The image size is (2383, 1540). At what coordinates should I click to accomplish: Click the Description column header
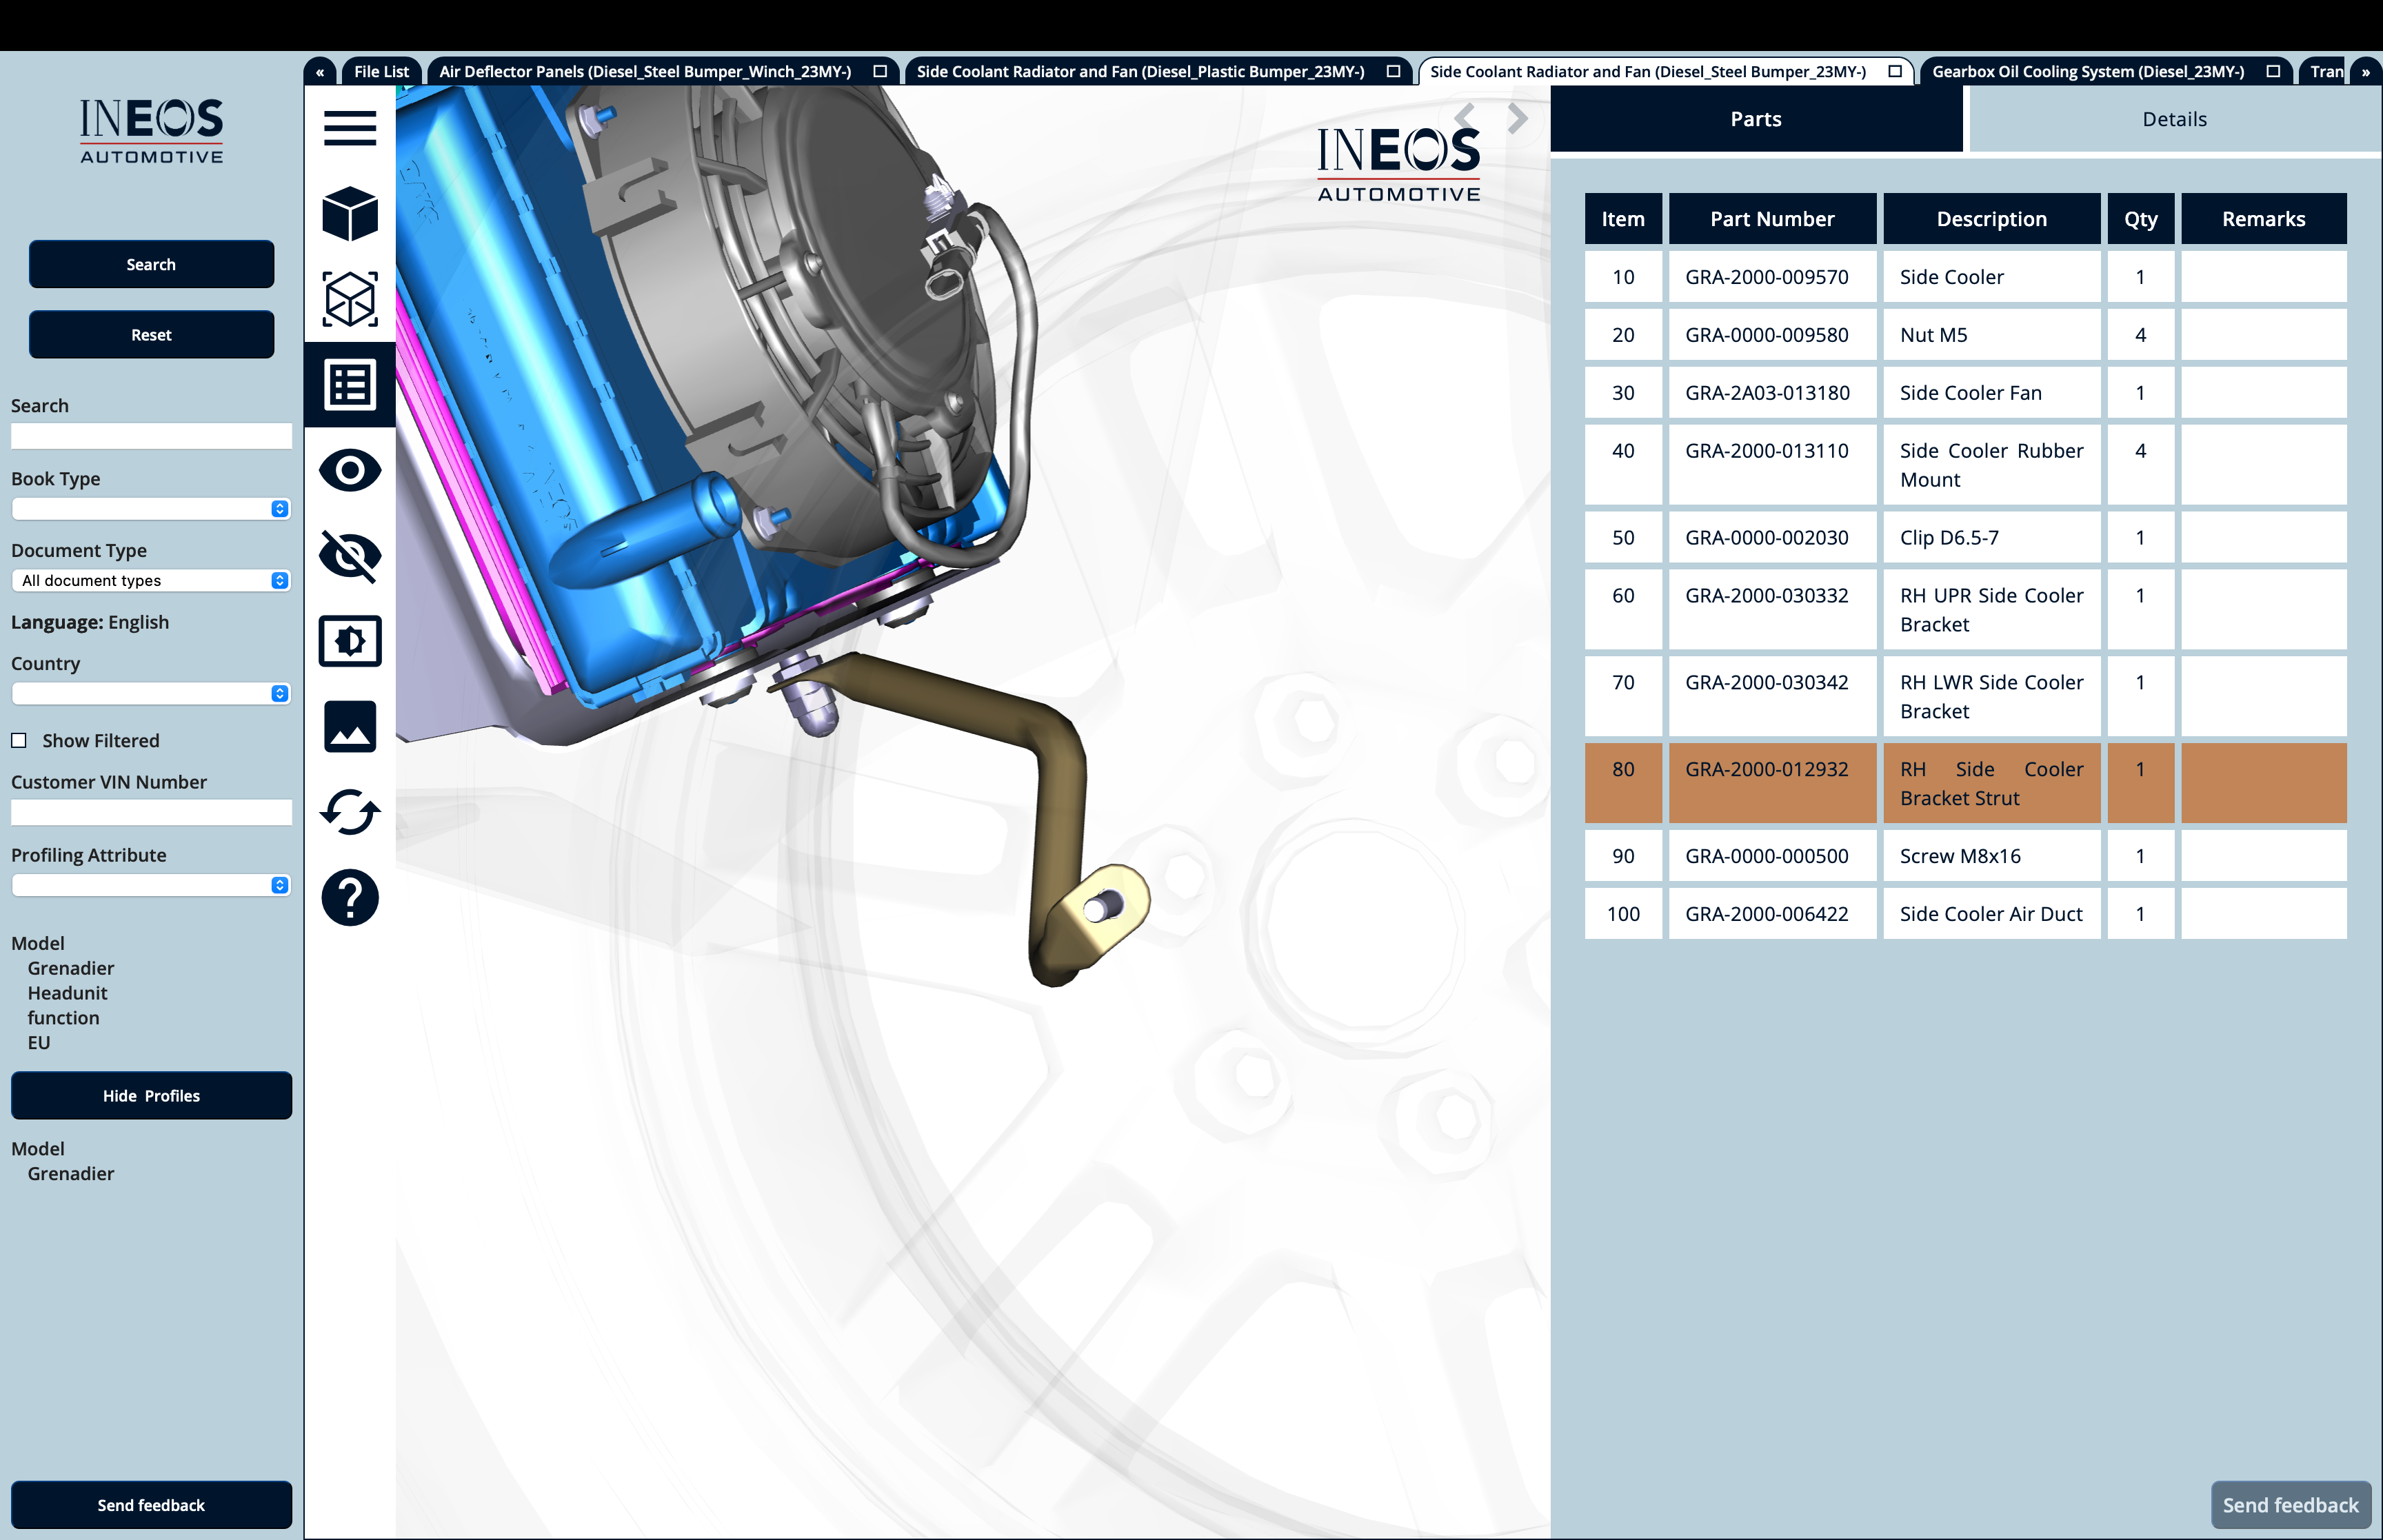pos(1991,218)
